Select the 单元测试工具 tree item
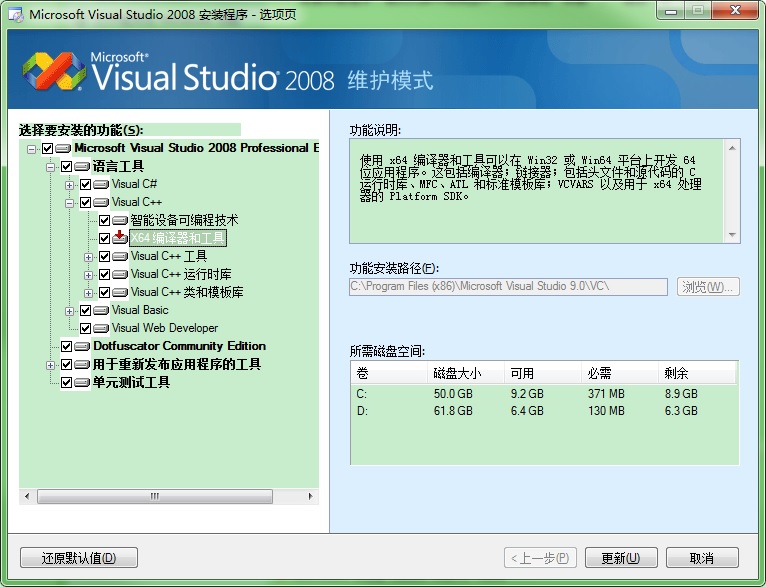 131,382
